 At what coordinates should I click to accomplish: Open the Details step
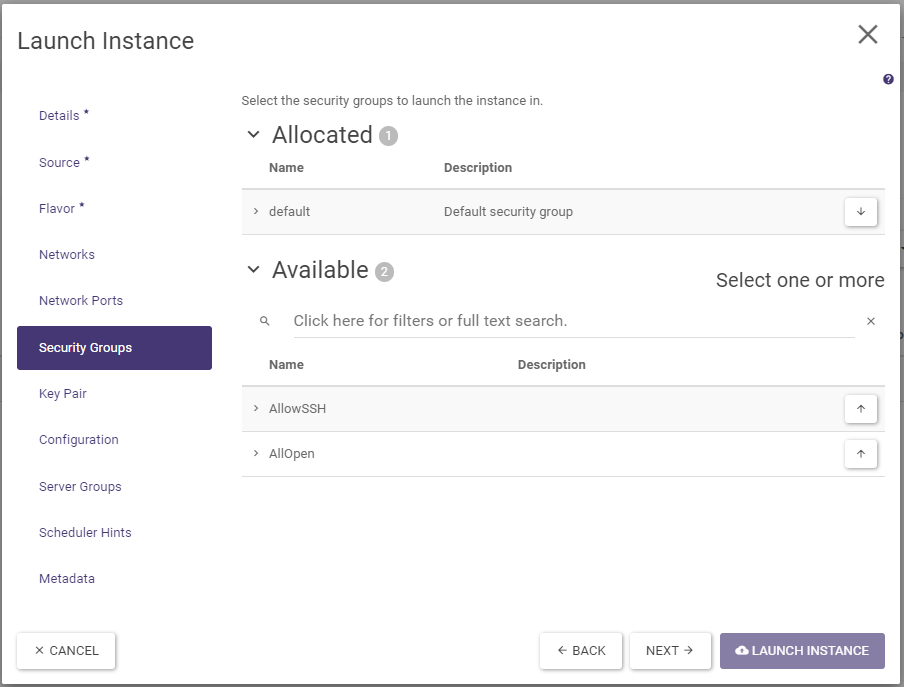click(59, 116)
